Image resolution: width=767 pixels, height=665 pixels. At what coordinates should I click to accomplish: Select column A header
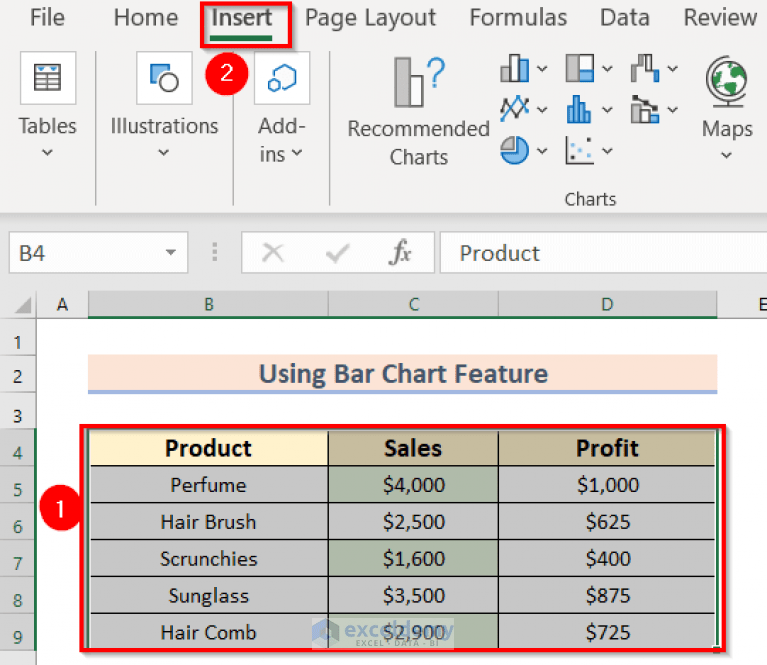tap(62, 305)
